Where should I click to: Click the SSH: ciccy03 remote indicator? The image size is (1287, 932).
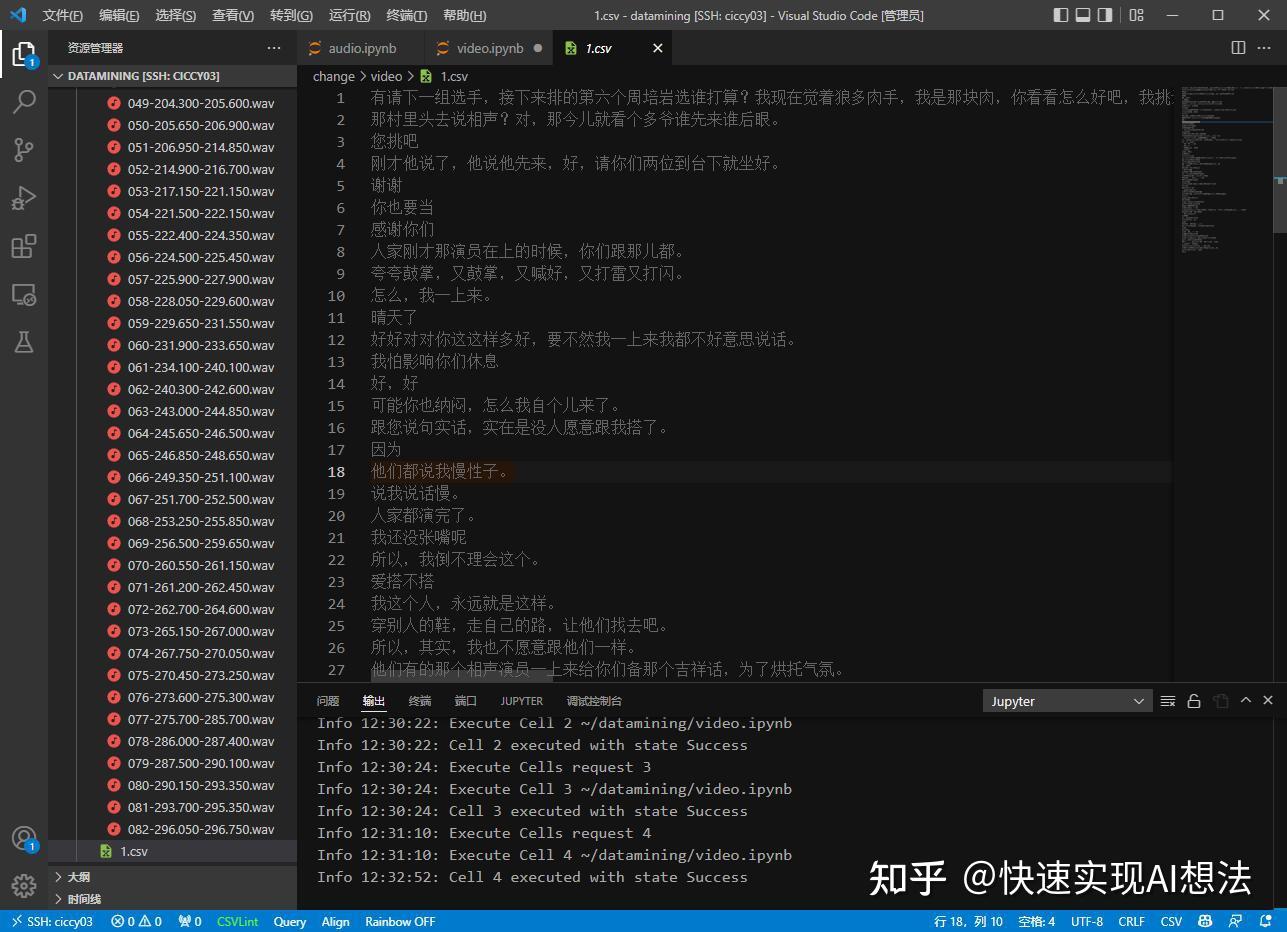point(52,921)
